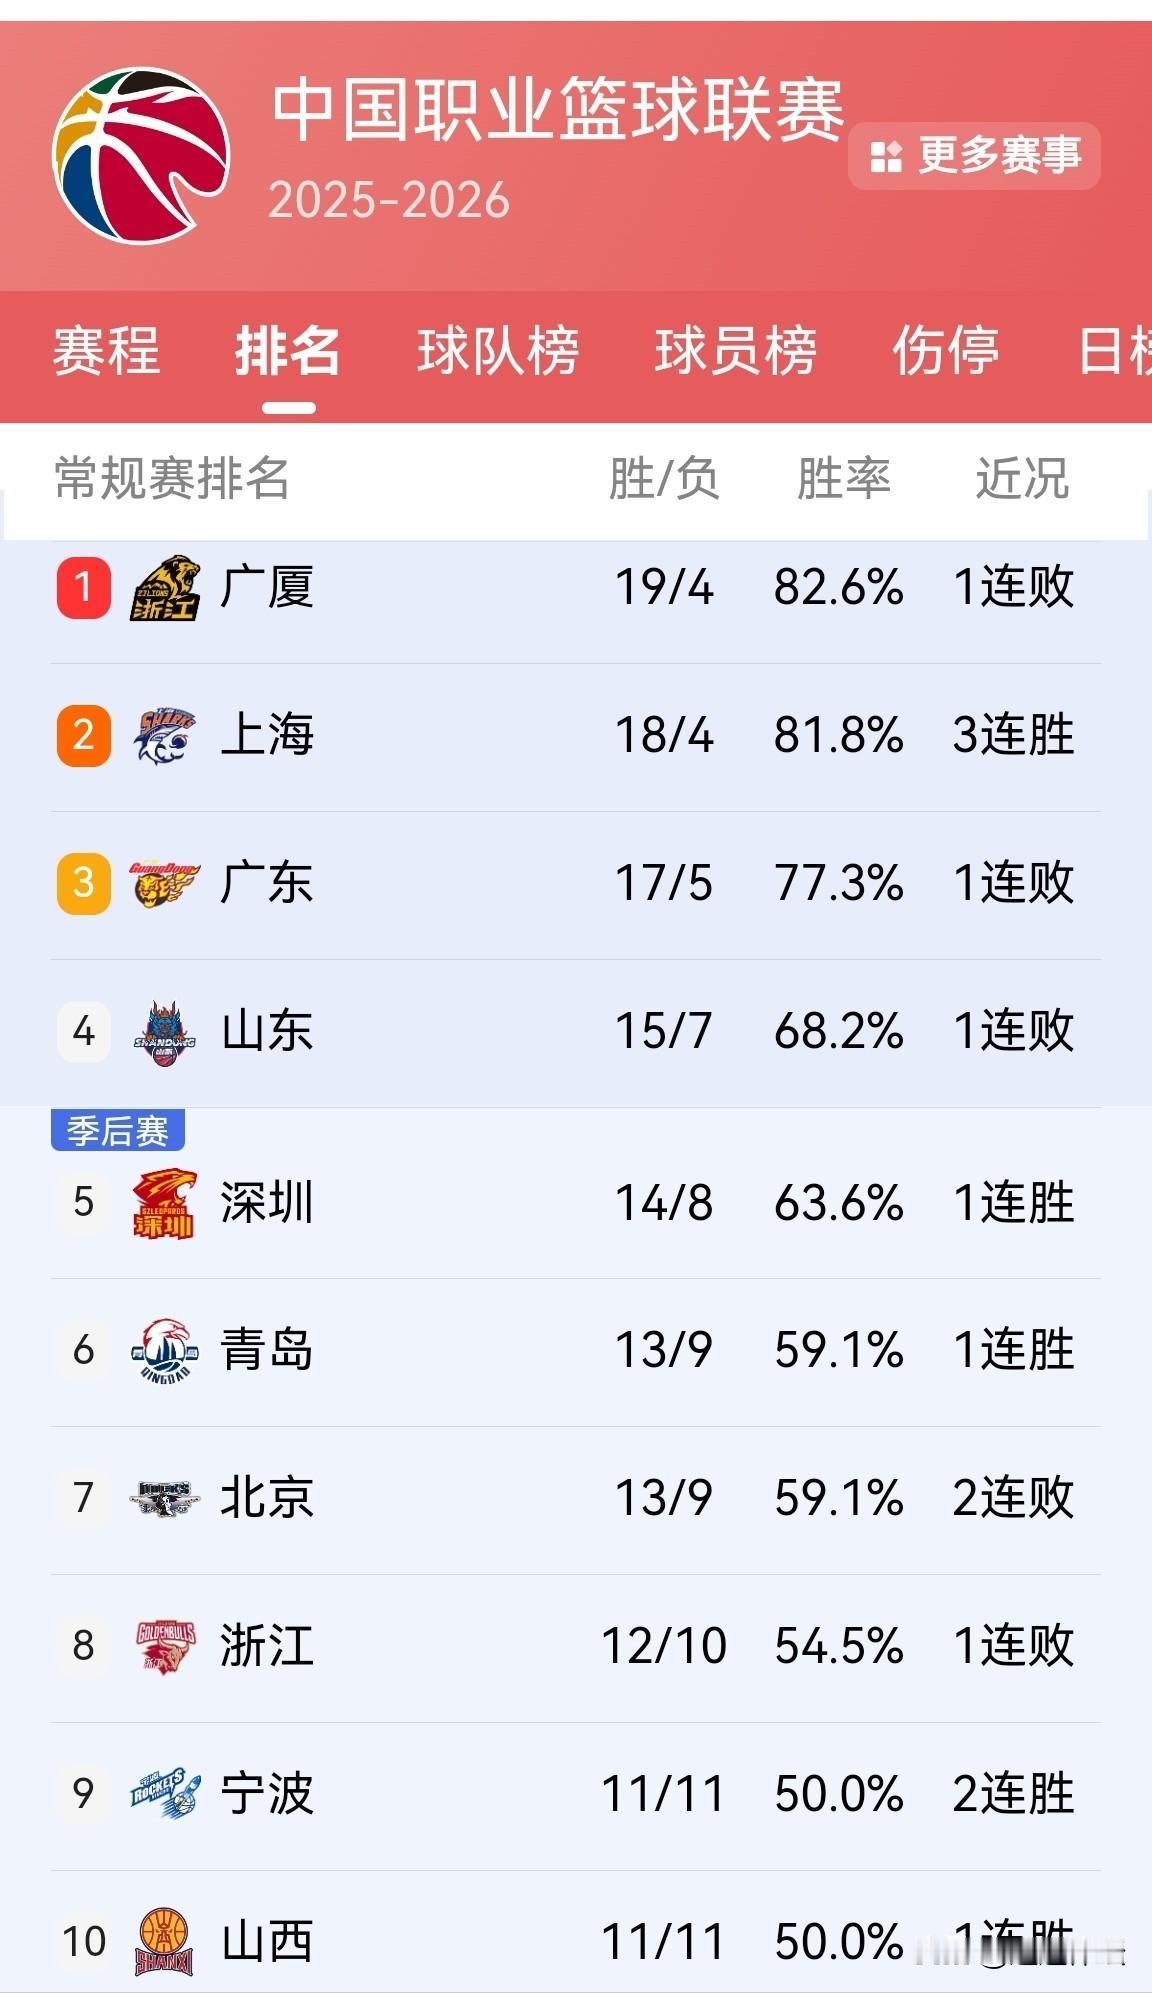The width and height of the screenshot is (1152, 1993).
Task: Tap the 广东 Southern Tigers logo
Action: click(165, 884)
